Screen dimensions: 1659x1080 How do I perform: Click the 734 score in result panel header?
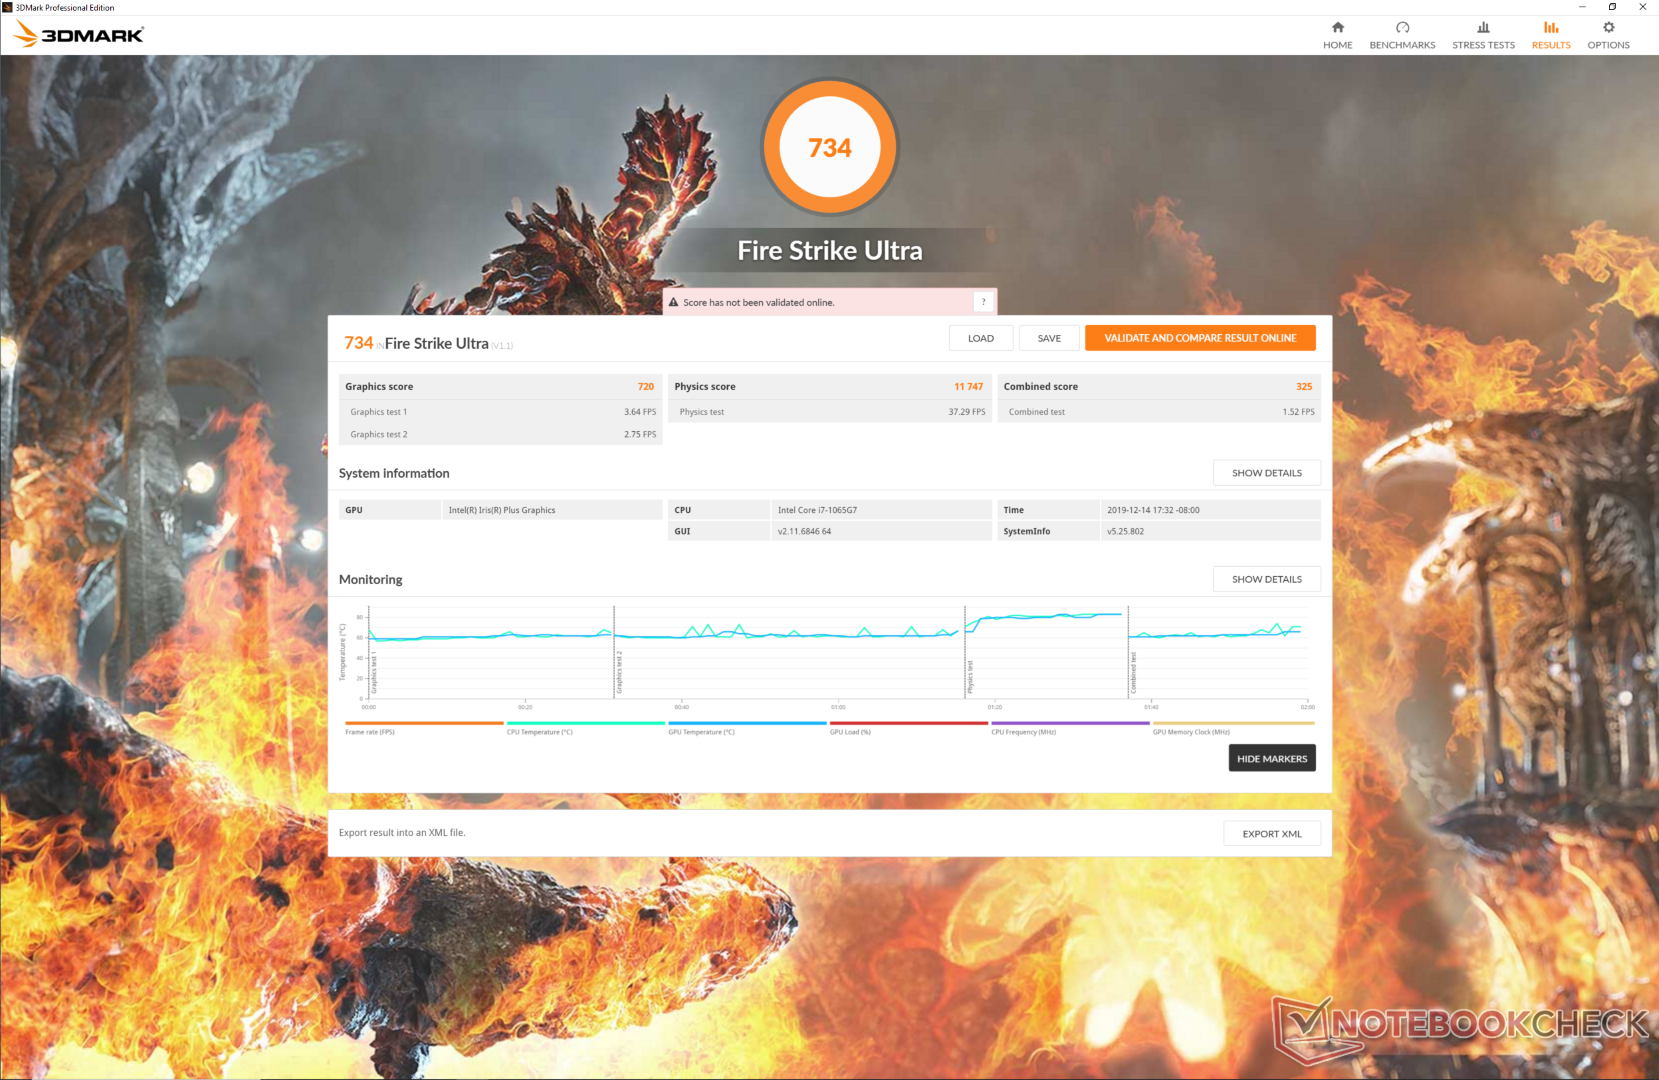click(359, 343)
